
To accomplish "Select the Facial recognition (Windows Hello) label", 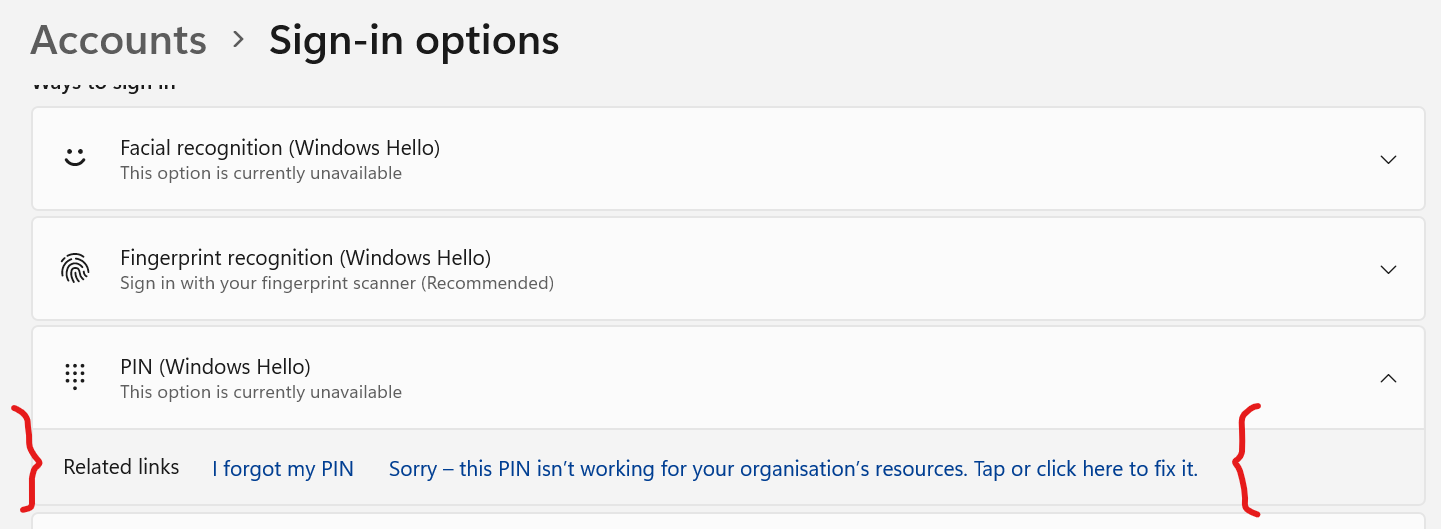I will (280, 148).
